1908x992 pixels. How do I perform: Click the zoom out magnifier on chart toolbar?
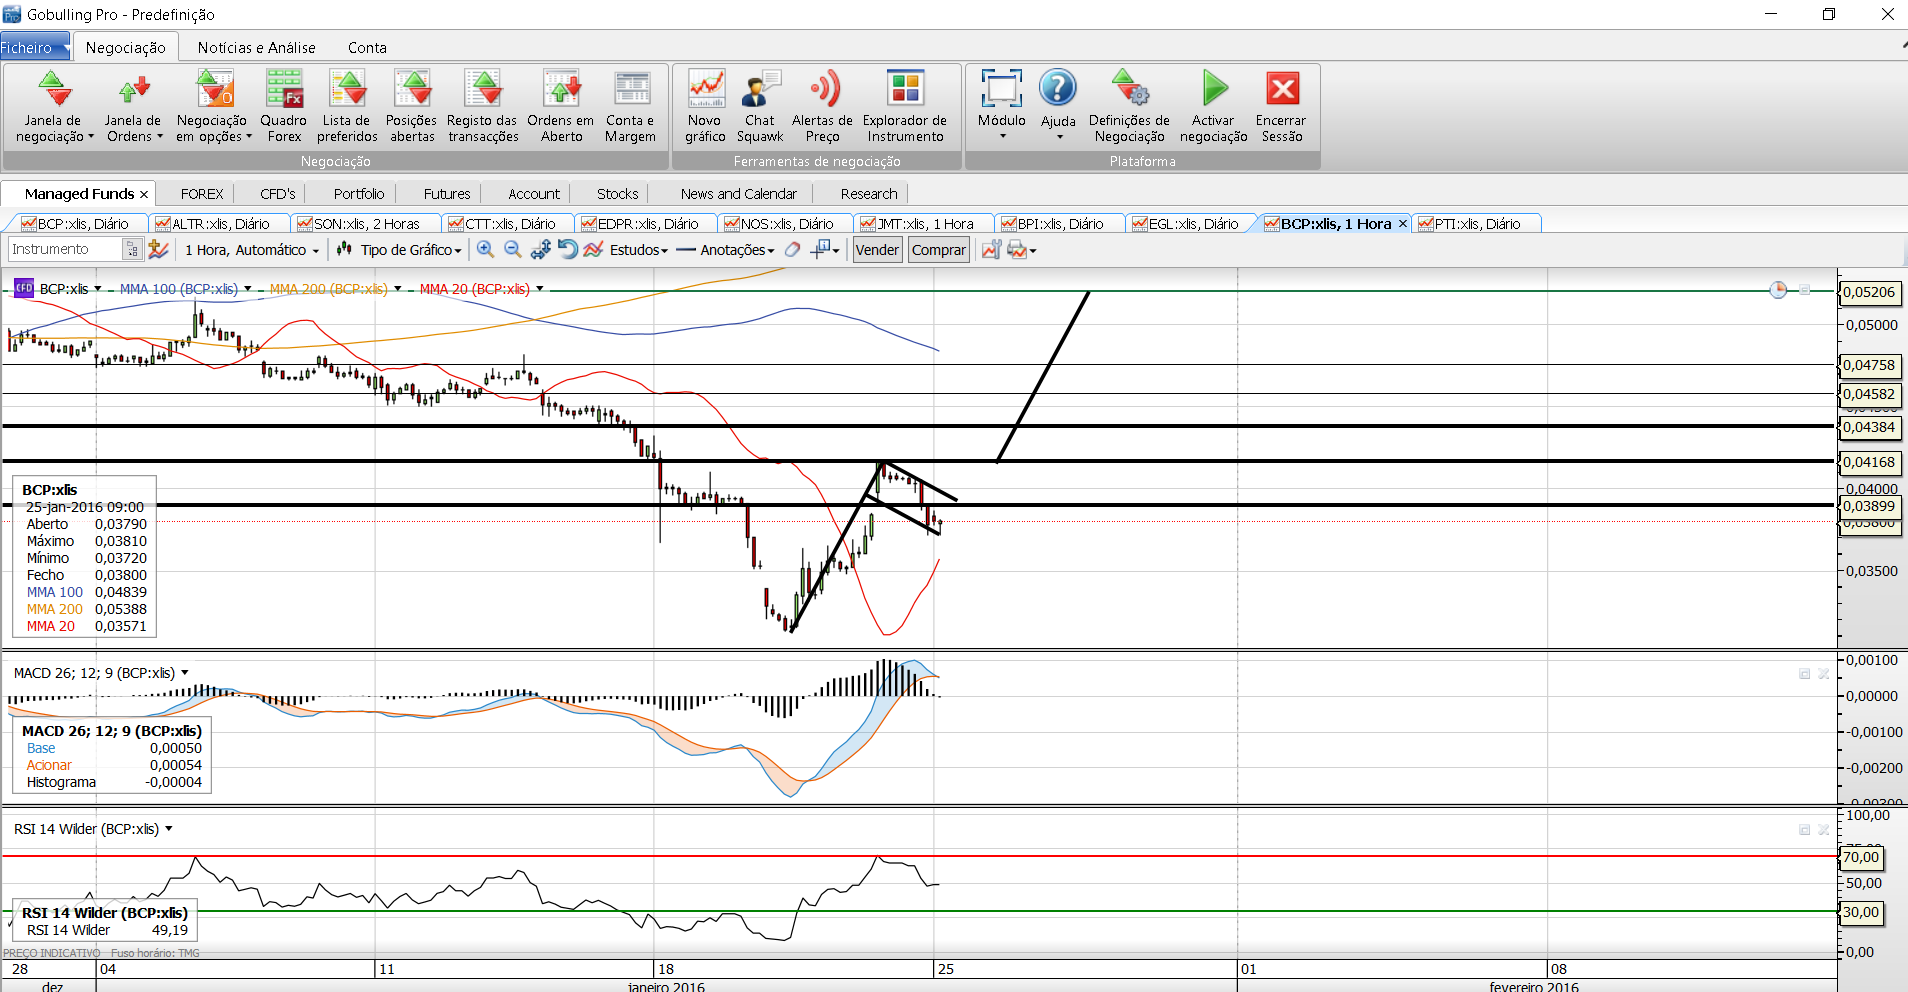tap(513, 250)
